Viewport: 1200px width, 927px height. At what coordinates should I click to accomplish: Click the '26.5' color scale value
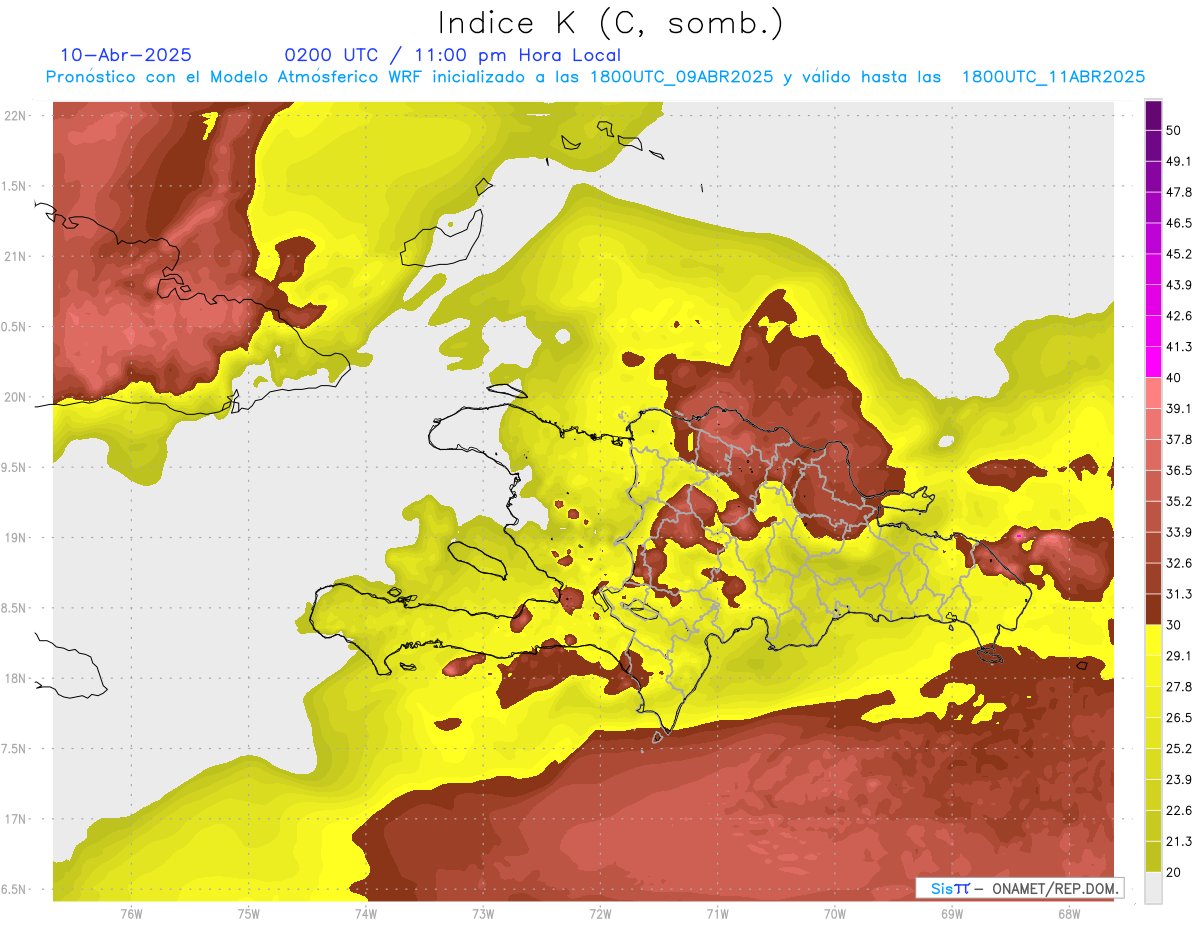[1179, 718]
